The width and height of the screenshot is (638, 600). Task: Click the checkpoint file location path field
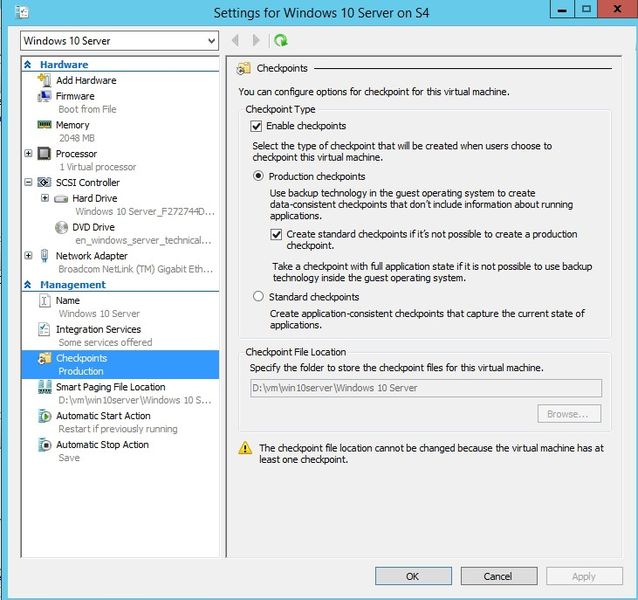coord(426,388)
